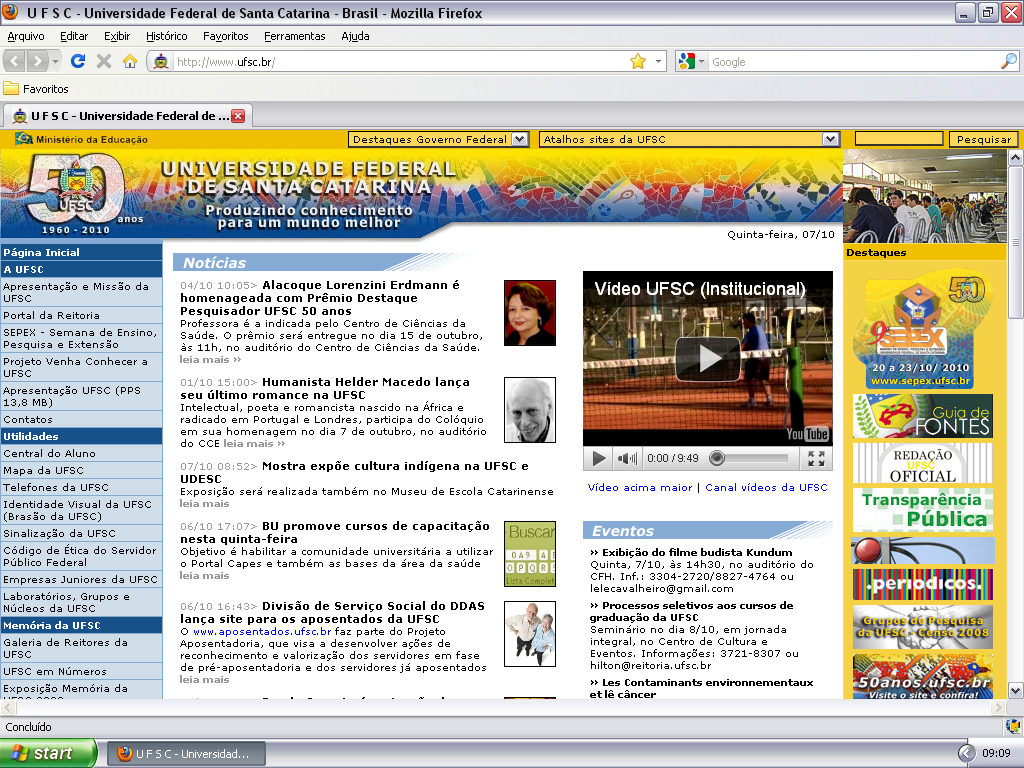Click the home icon in navigation toolbar
Image resolution: width=1024 pixels, height=768 pixels.
point(129,62)
